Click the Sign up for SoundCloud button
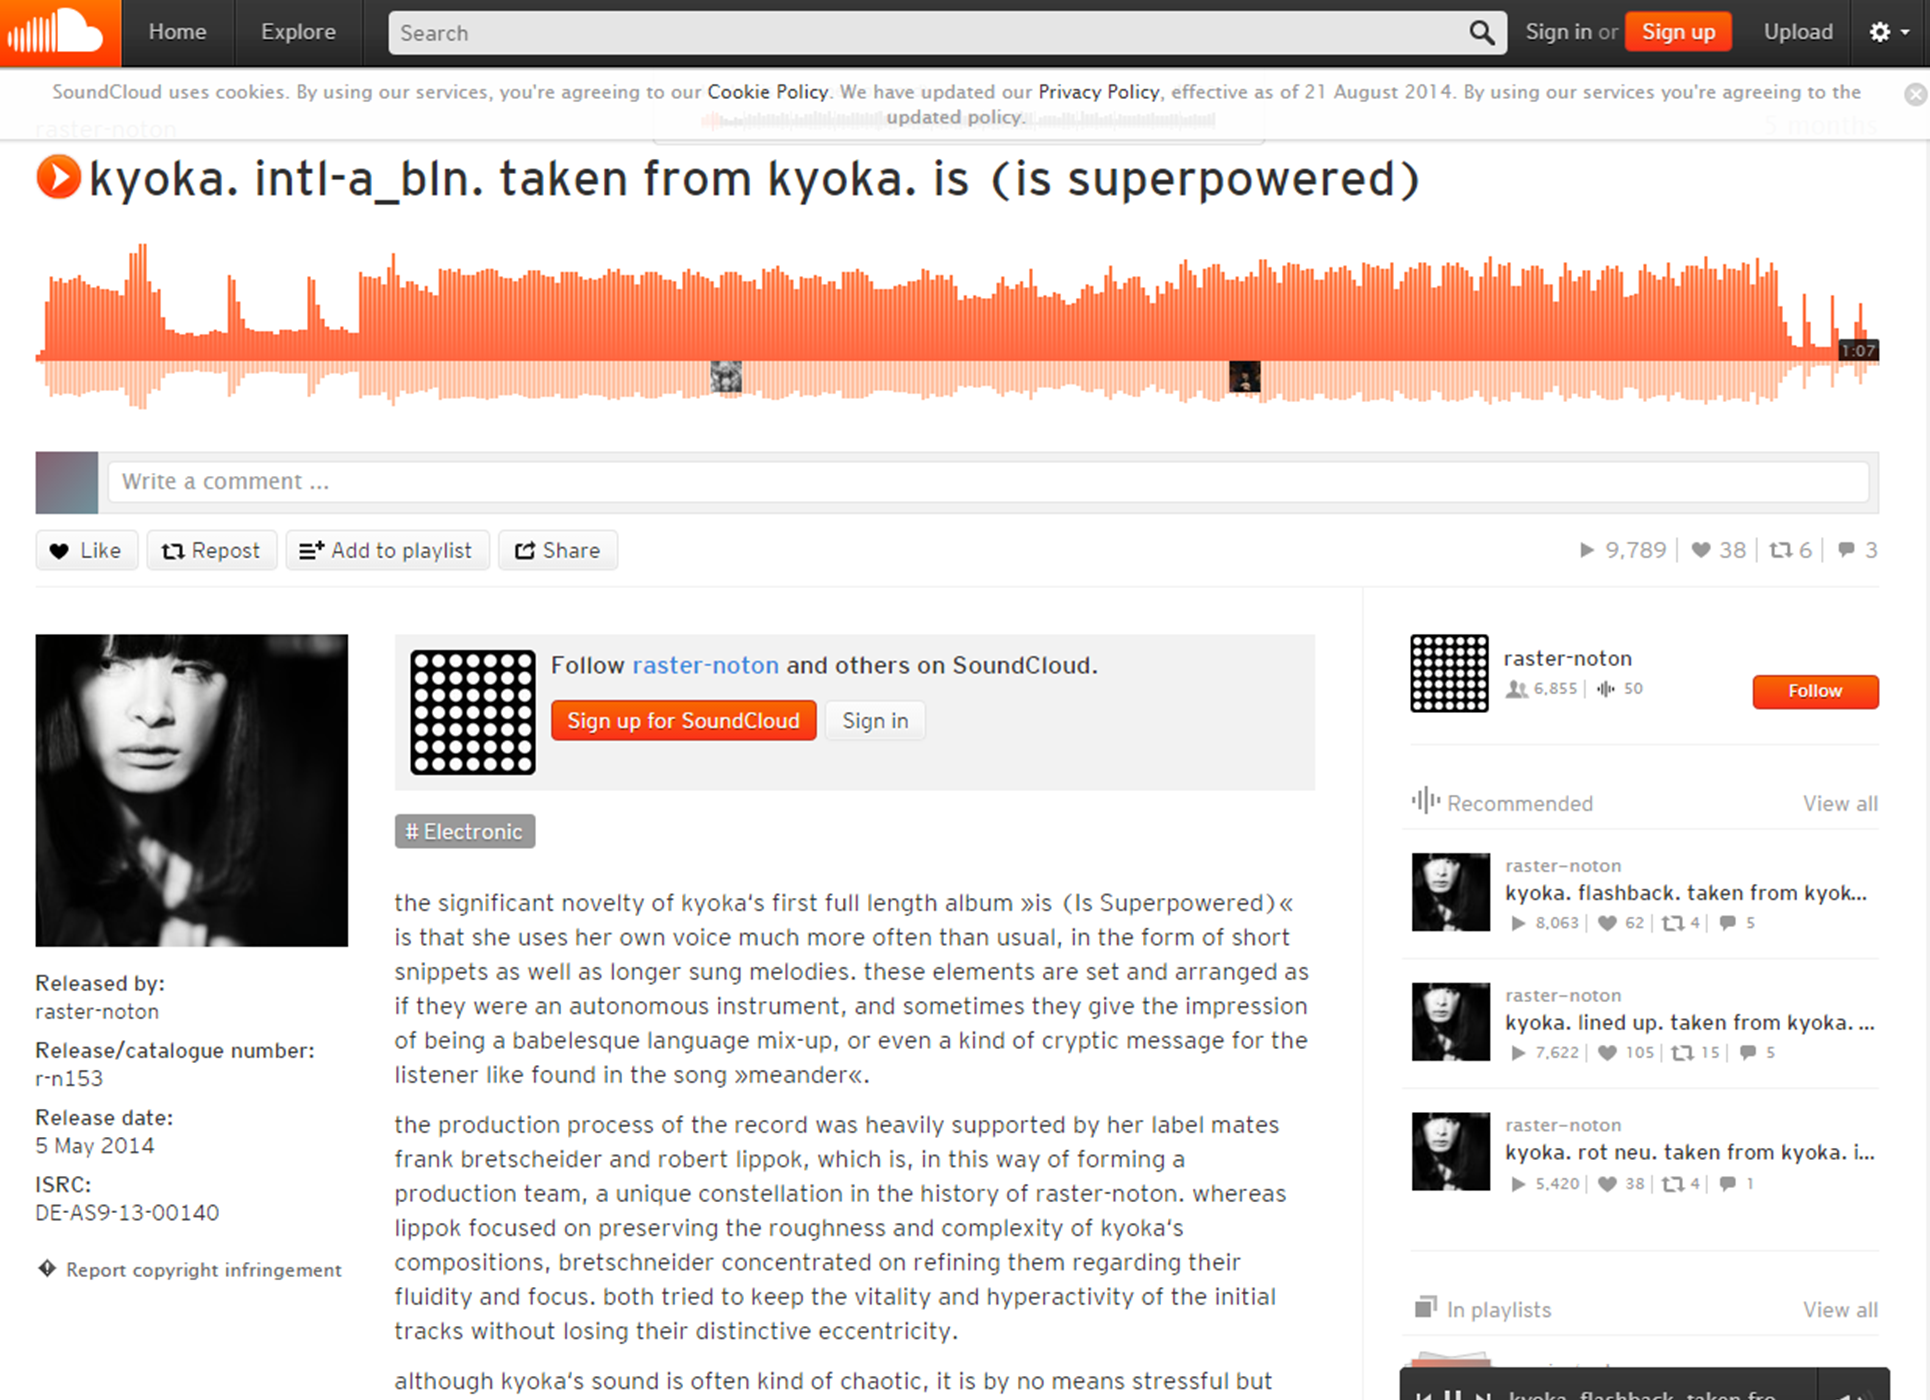Screen dimensions: 1930x1400 coord(683,720)
